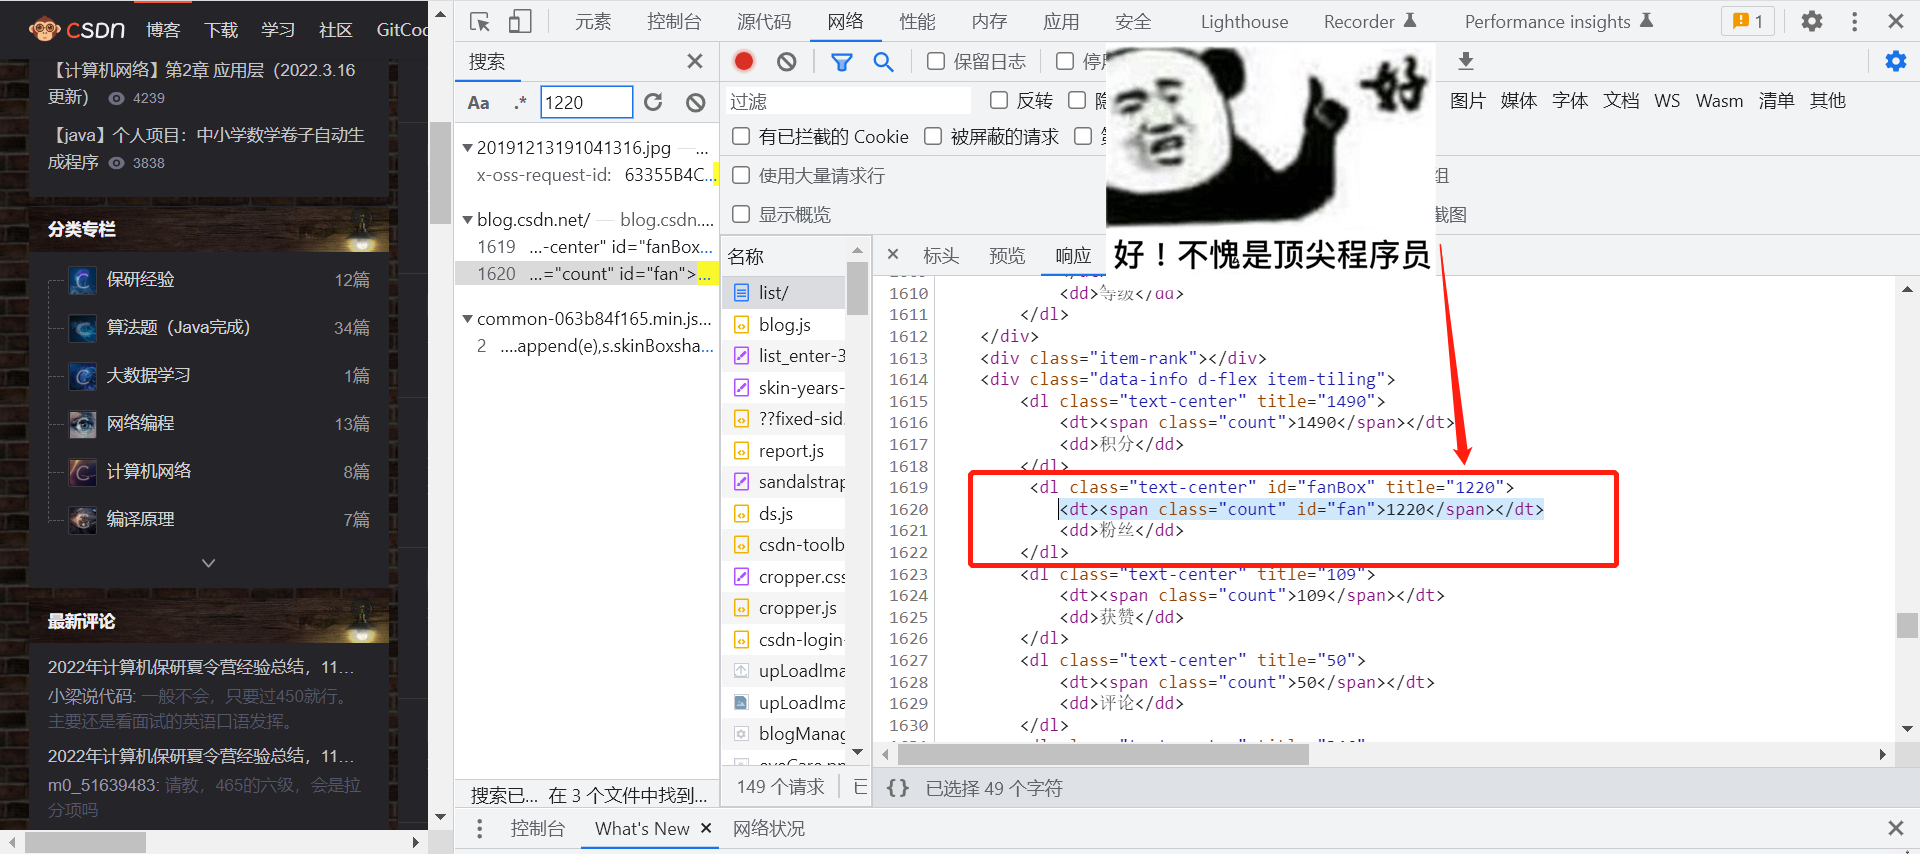This screenshot has height=854, width=1920.
Task: Filter requests by 图片 type
Action: 1467,101
